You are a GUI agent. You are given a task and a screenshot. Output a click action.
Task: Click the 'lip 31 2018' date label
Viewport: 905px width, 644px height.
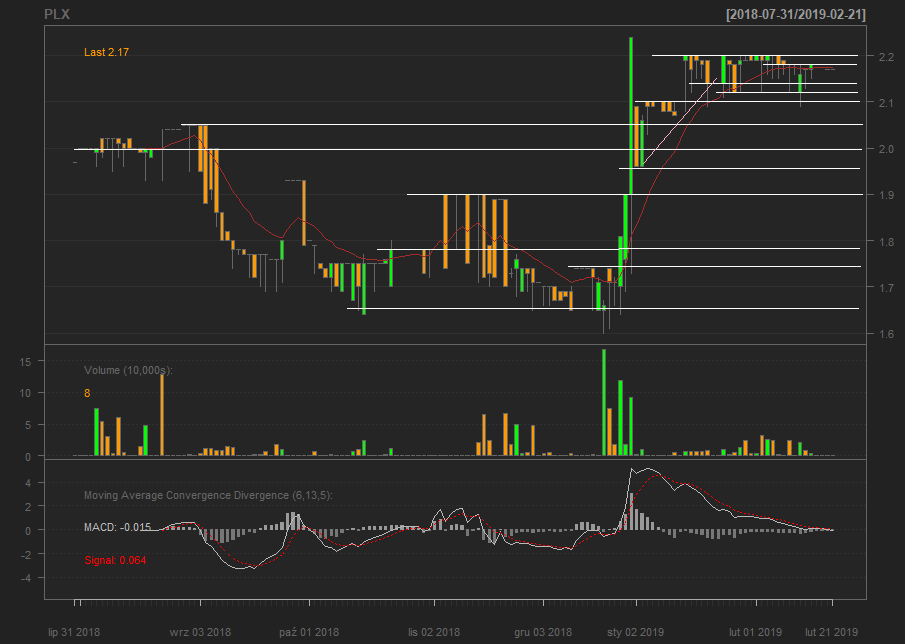click(x=74, y=632)
